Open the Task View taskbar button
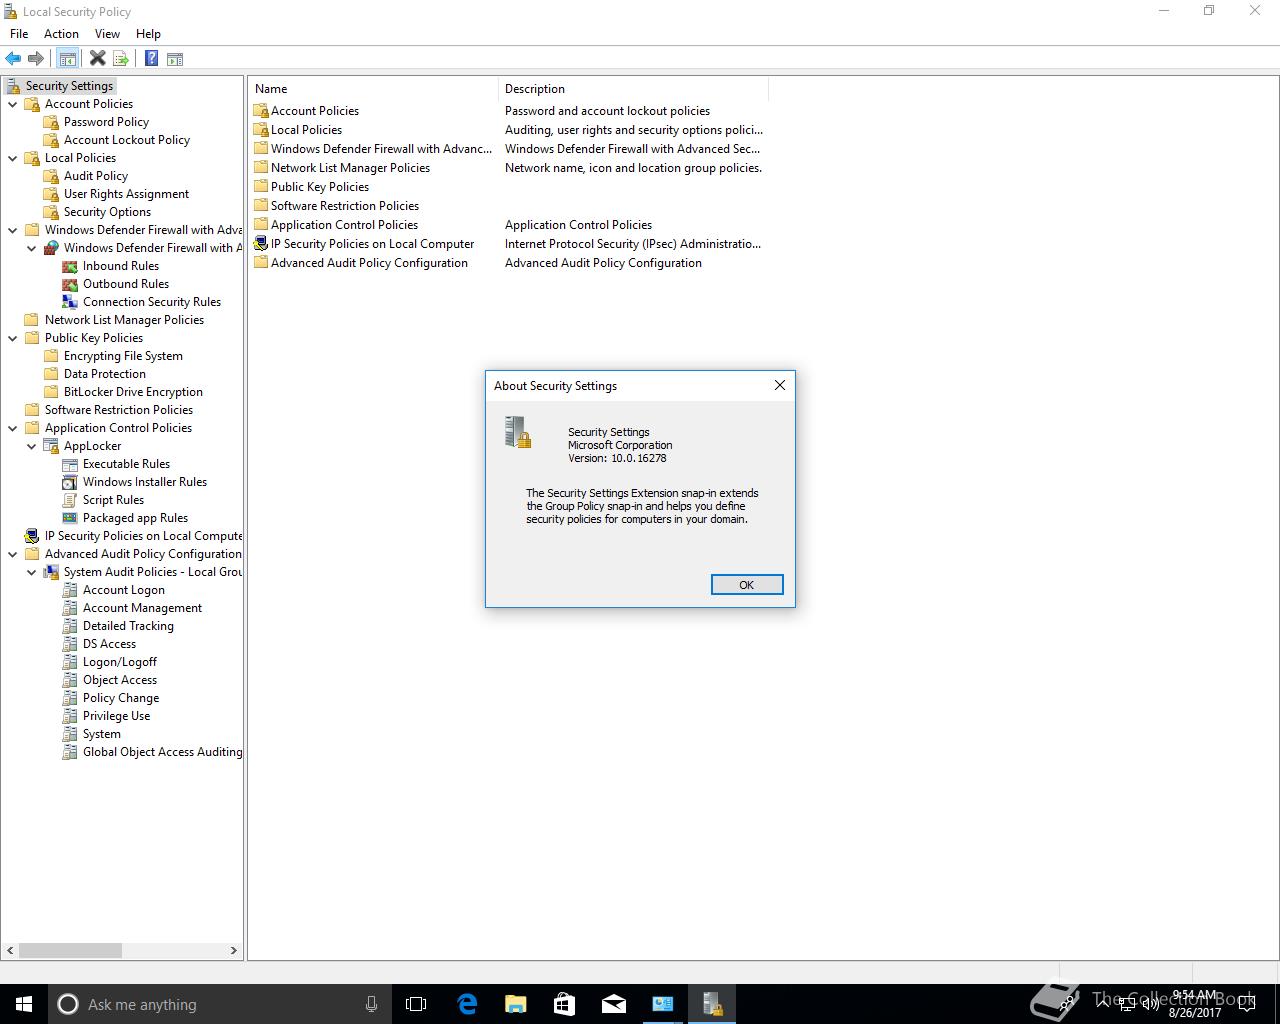Image resolution: width=1280 pixels, height=1024 pixels. (x=416, y=1004)
